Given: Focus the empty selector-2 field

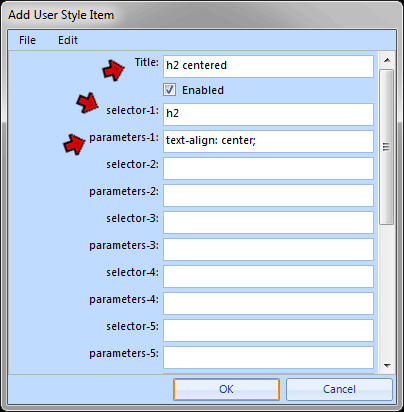Looking at the screenshot, I should click(268, 168).
